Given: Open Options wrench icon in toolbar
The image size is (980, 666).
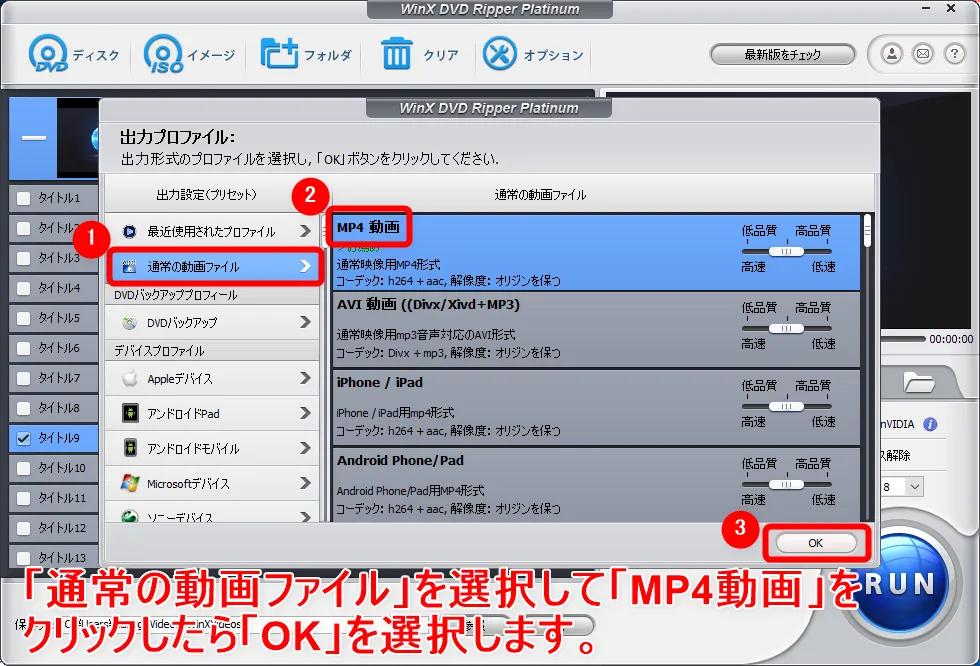Looking at the screenshot, I should point(499,54).
